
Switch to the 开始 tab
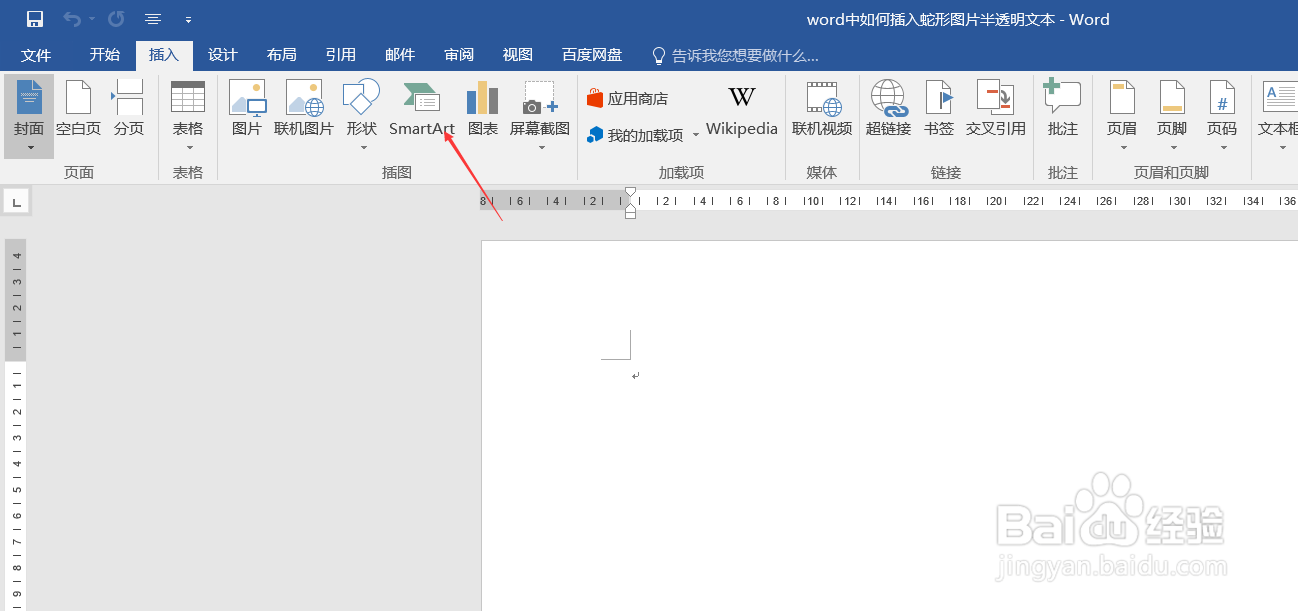point(104,55)
